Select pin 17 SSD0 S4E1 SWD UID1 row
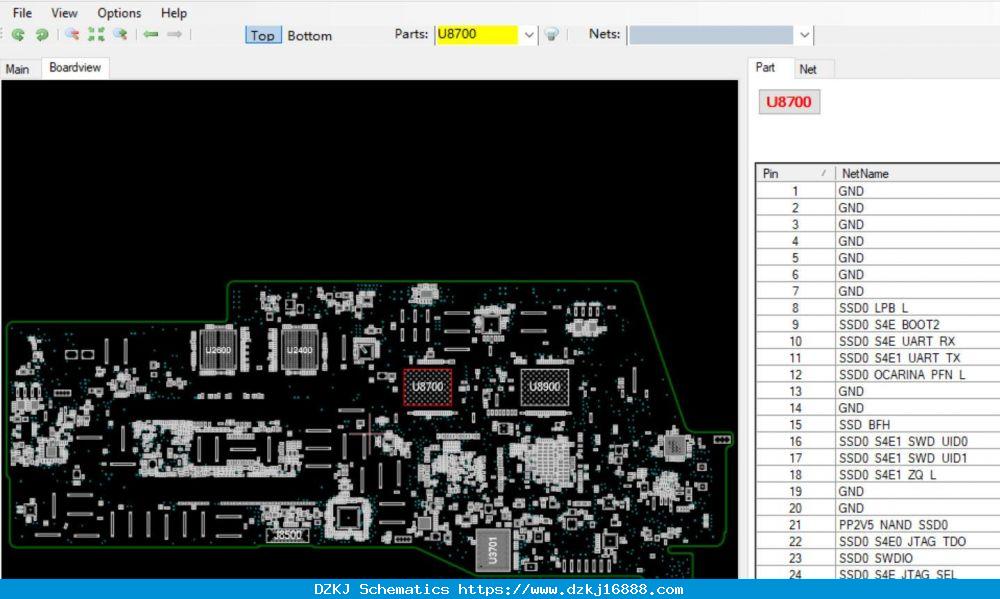Screen dimensions: 1000x599 click(x=878, y=458)
